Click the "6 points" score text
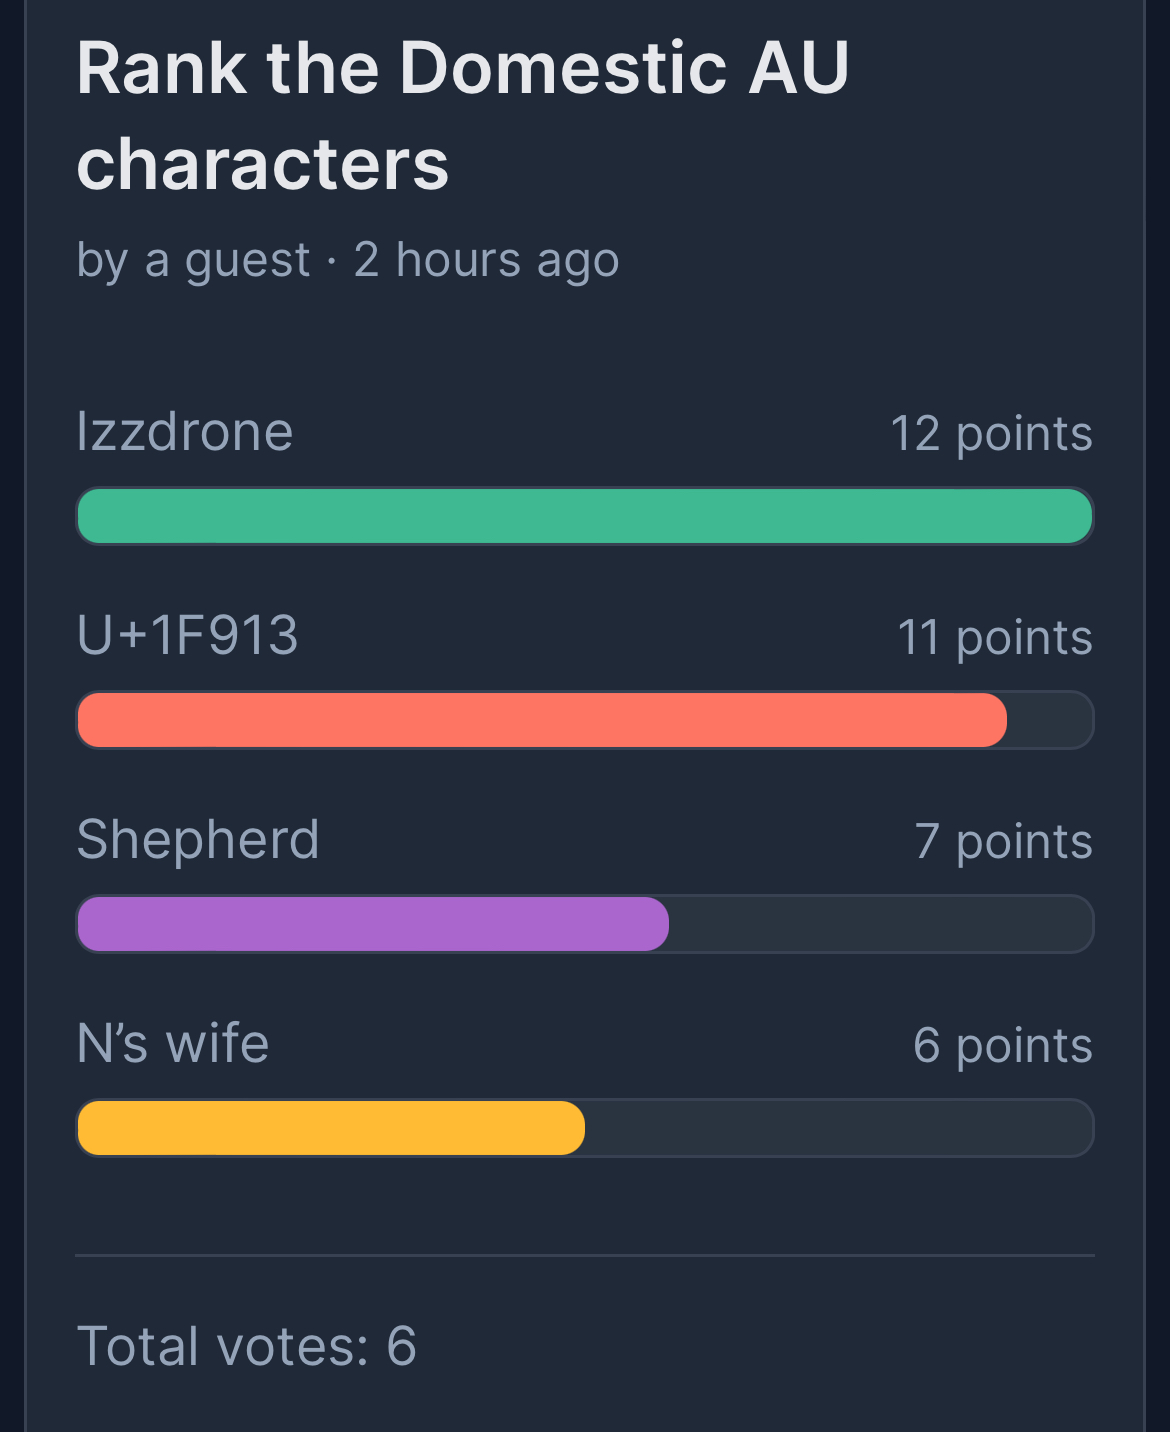The image size is (1170, 1432). point(1002,1046)
